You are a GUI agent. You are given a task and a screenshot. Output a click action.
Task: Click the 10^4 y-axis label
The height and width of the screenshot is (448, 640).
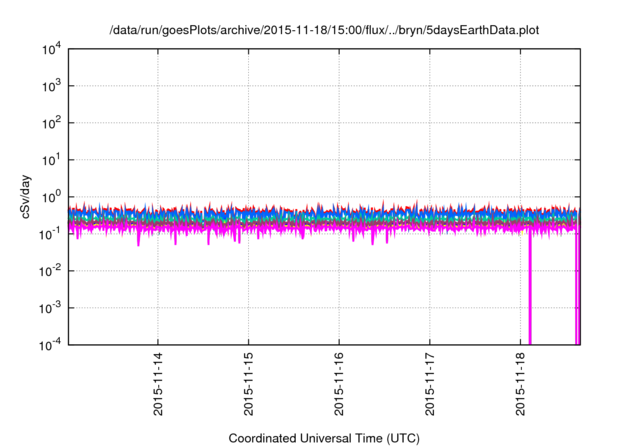[52, 49]
